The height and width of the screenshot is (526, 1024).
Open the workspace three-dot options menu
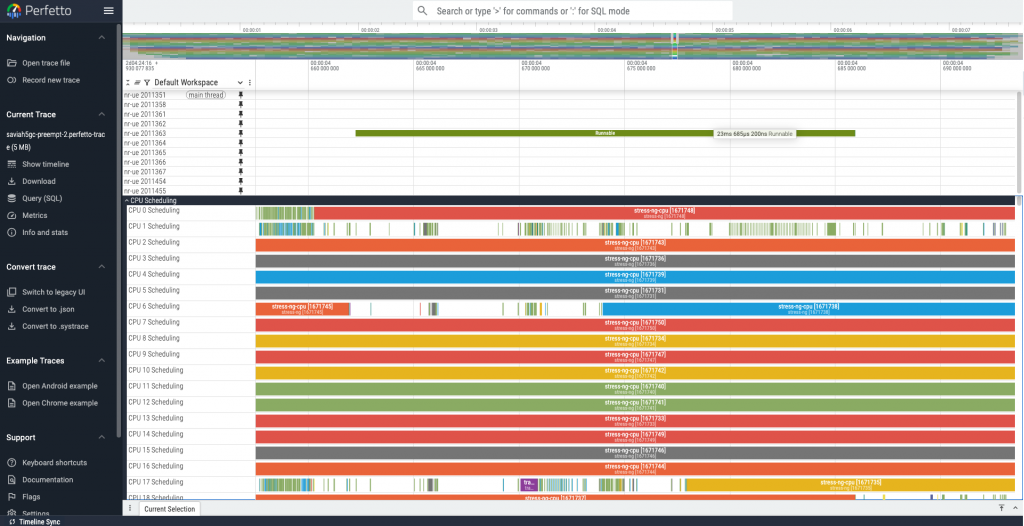249,83
